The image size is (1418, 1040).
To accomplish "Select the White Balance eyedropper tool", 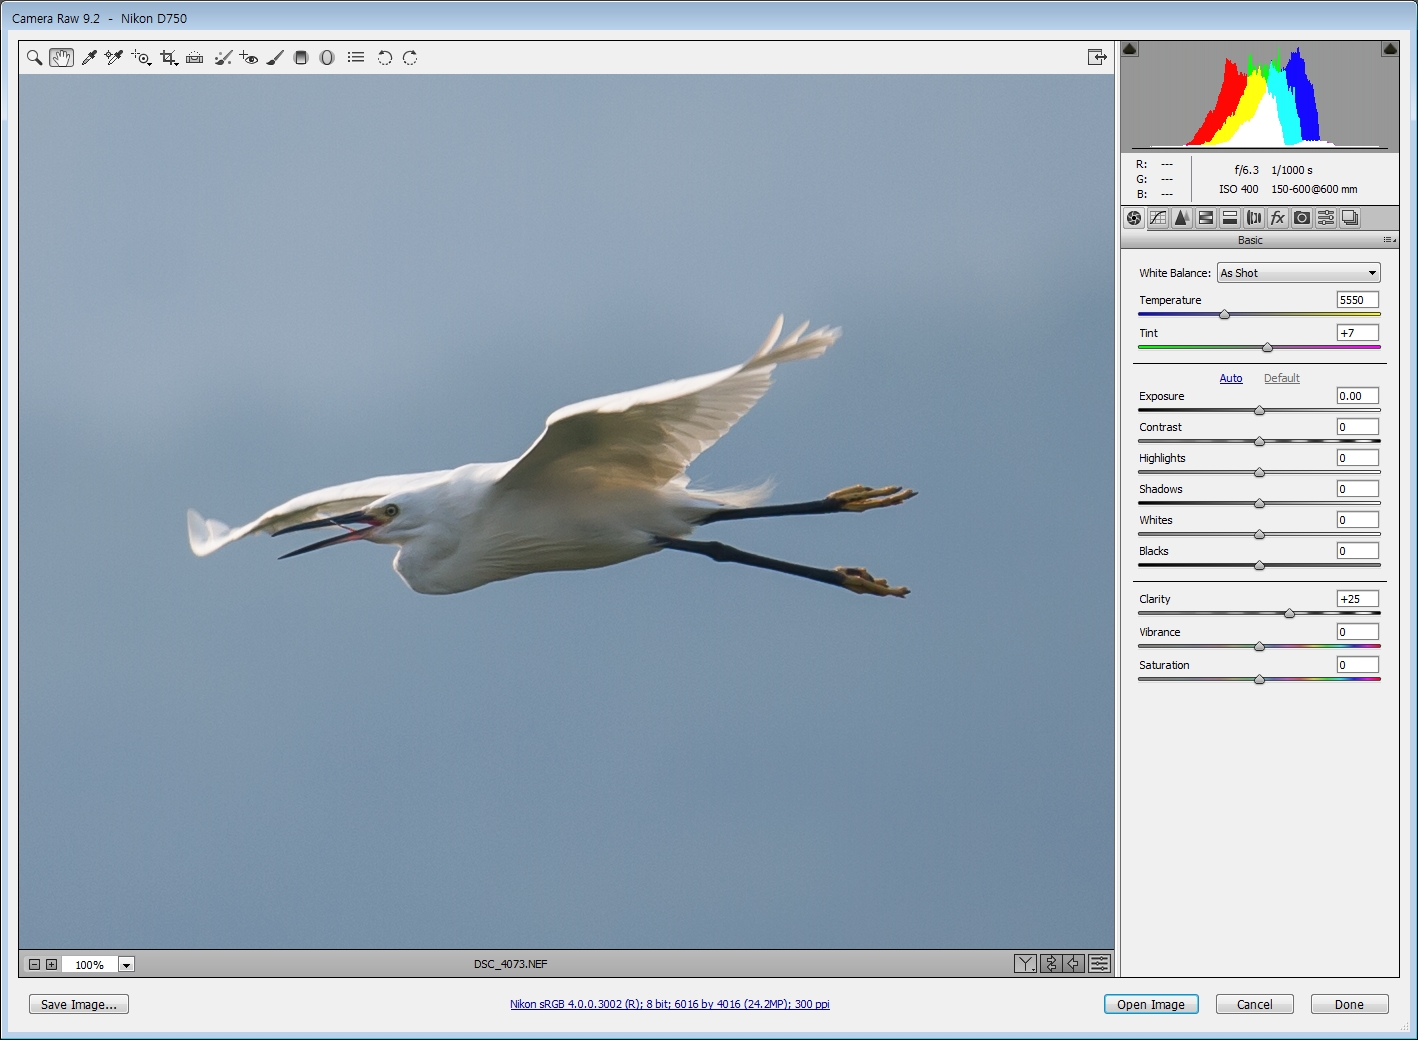I will (89, 58).
